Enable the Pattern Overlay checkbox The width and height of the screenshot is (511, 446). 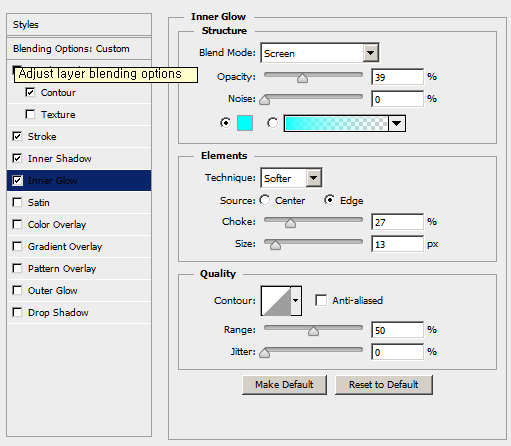tap(17, 268)
